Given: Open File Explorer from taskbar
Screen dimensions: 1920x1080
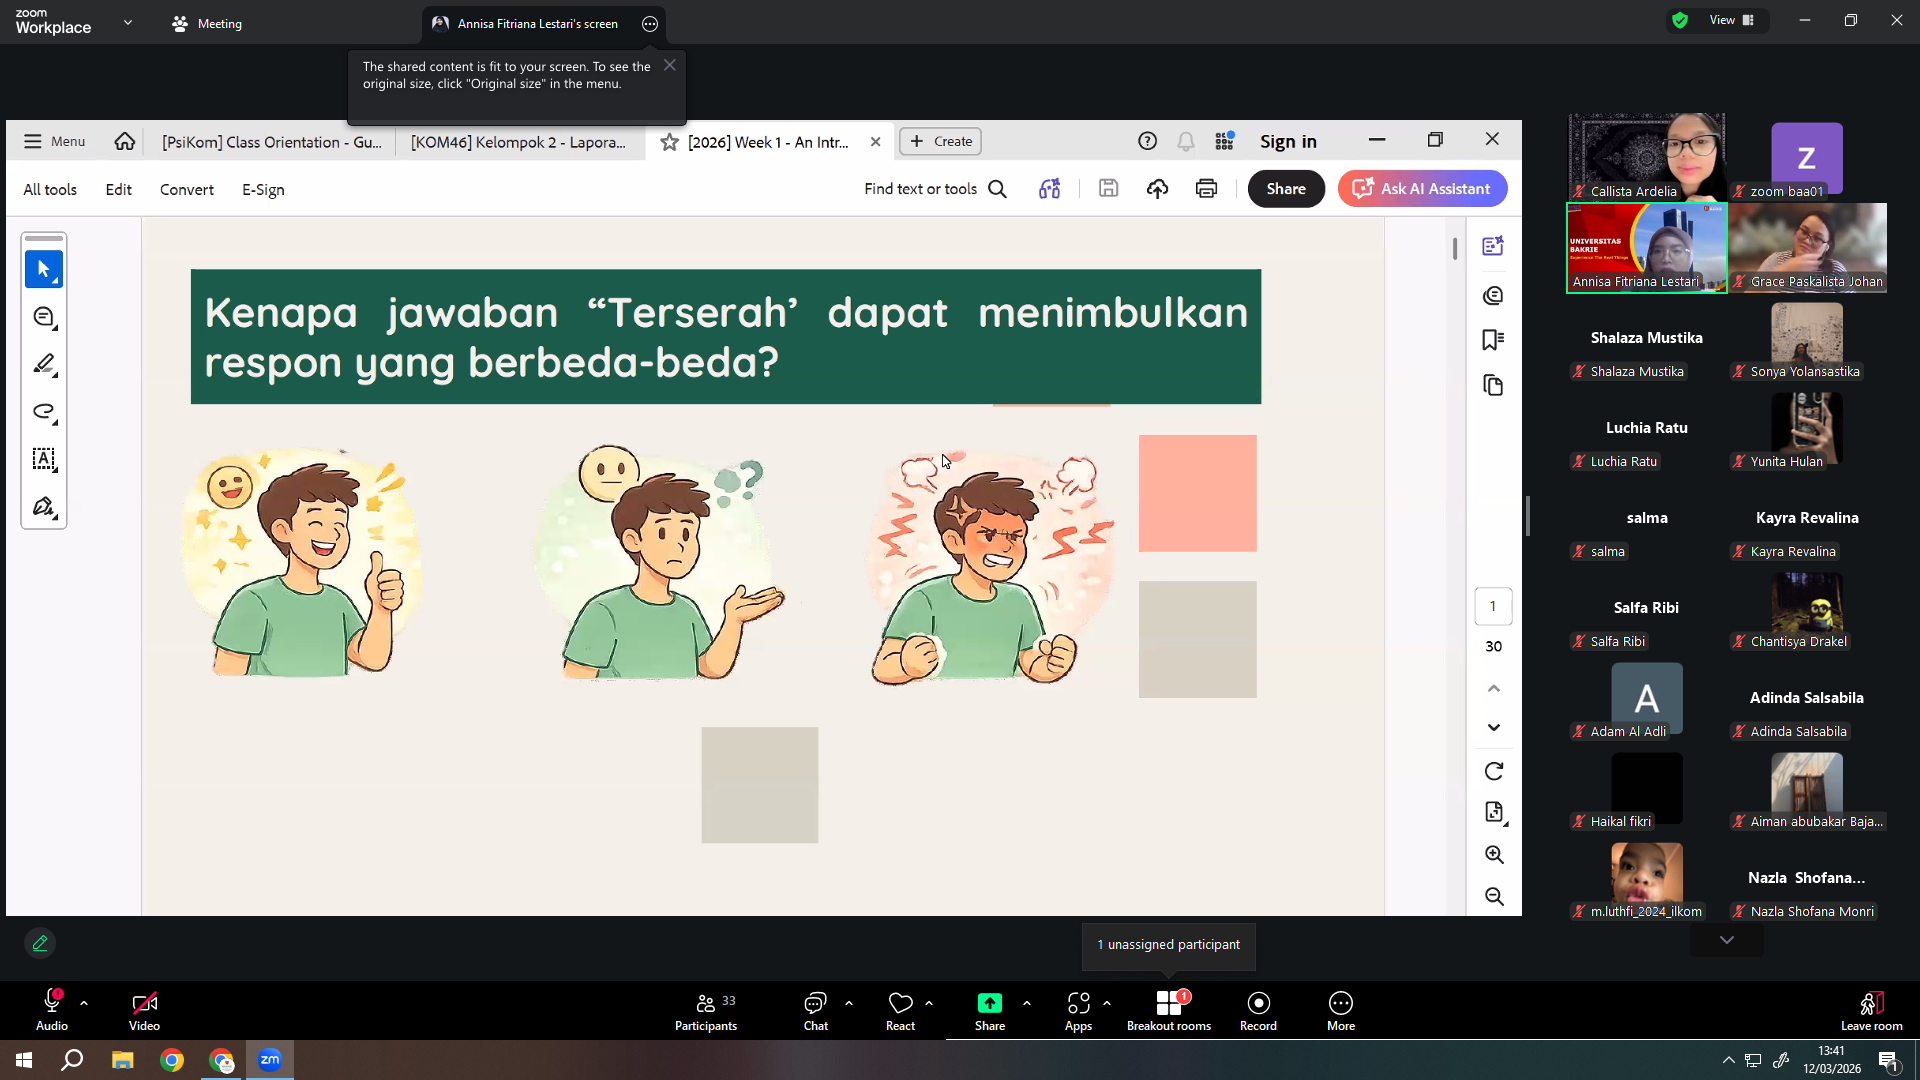Looking at the screenshot, I should point(122,1060).
